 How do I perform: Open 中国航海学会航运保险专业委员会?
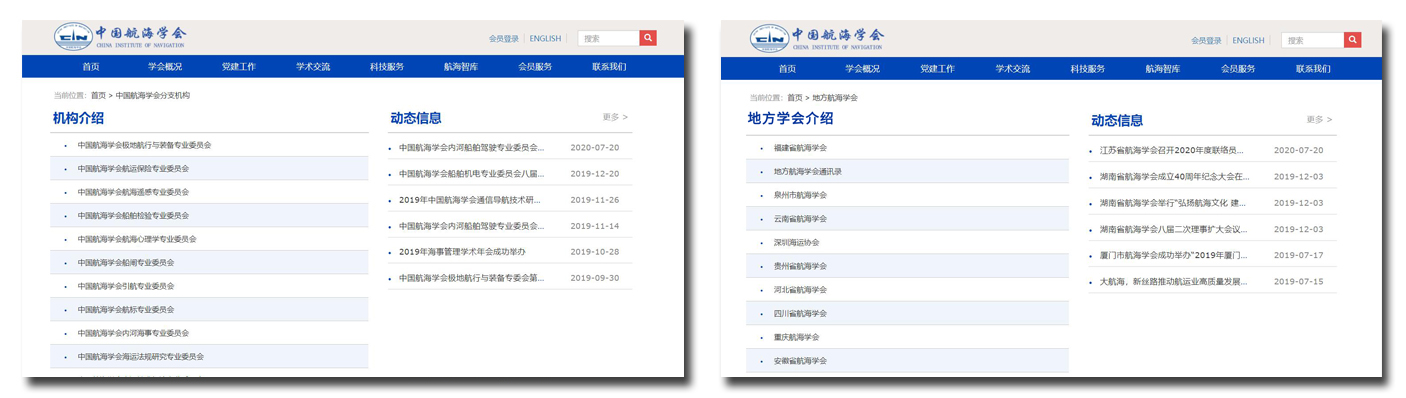point(133,168)
